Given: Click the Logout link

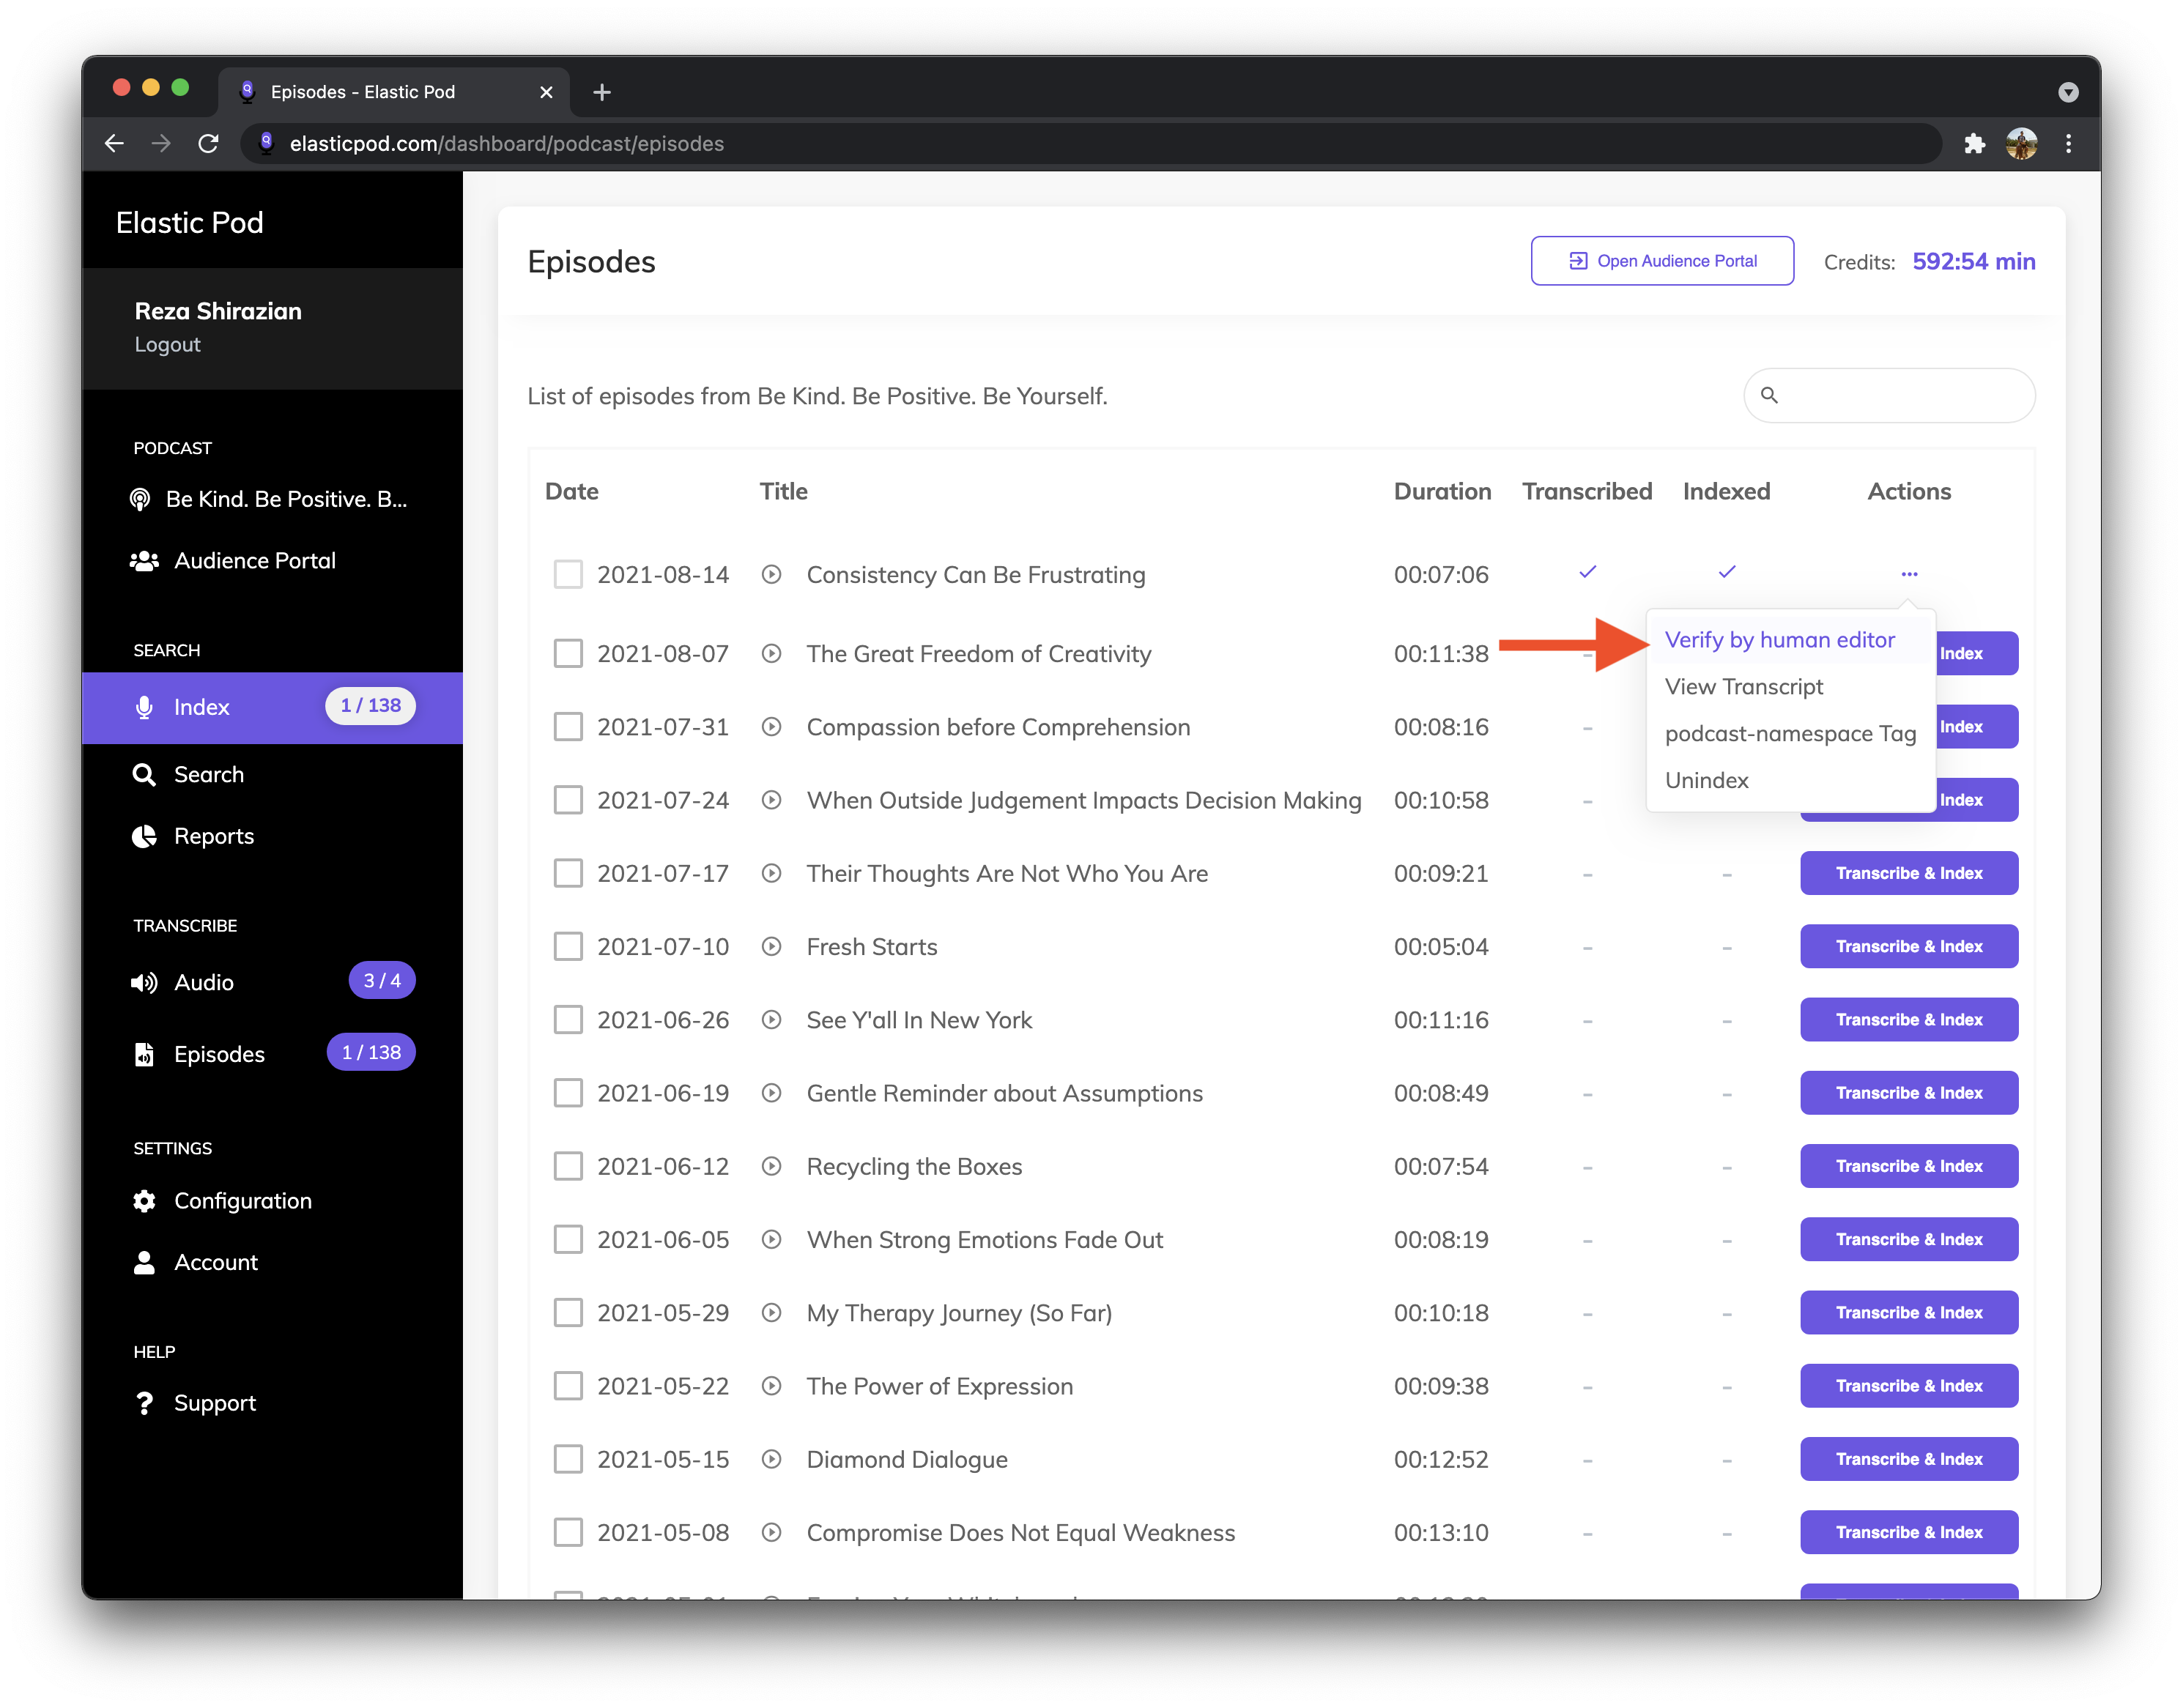Looking at the screenshot, I should [x=168, y=344].
